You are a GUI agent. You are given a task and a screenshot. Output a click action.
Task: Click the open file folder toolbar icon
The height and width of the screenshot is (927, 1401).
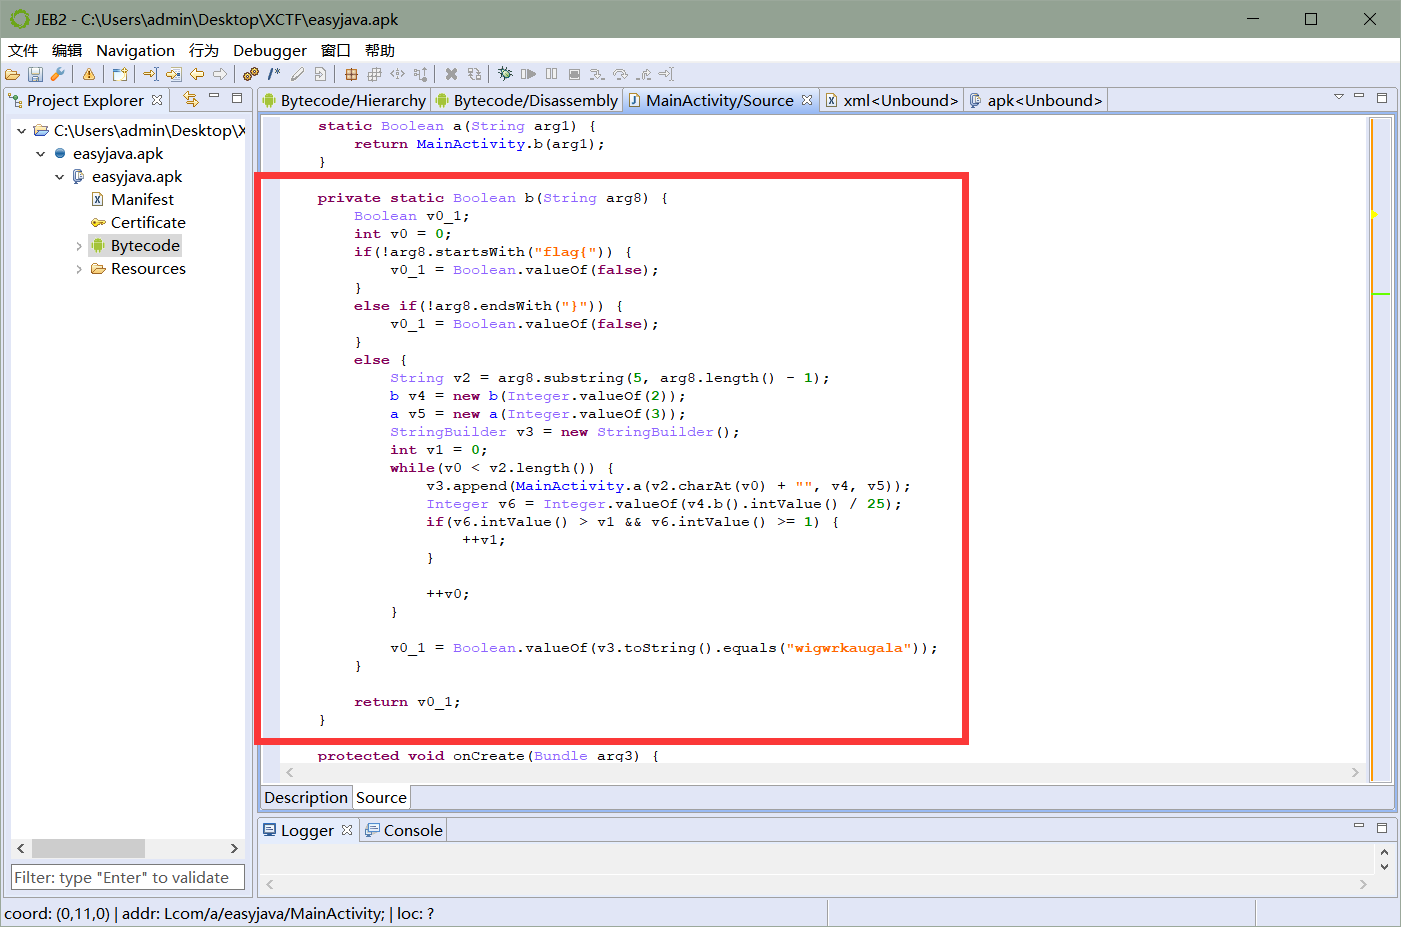coord(12,74)
